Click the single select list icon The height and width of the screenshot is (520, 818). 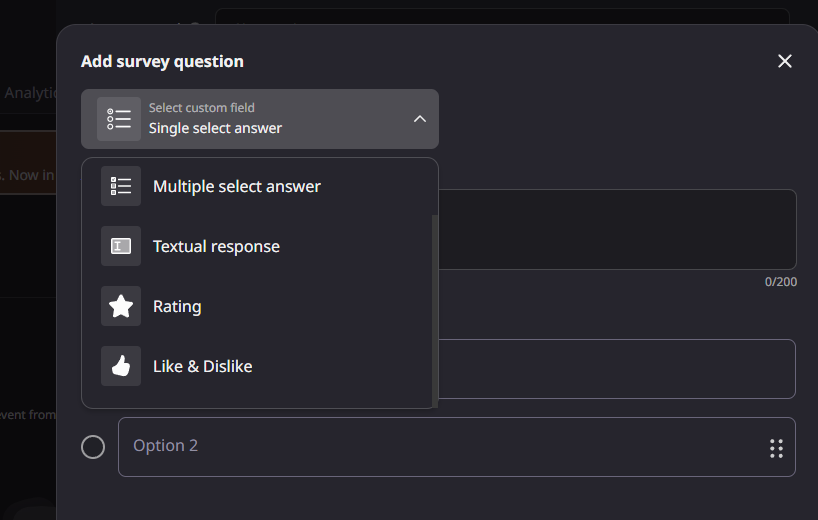119,119
